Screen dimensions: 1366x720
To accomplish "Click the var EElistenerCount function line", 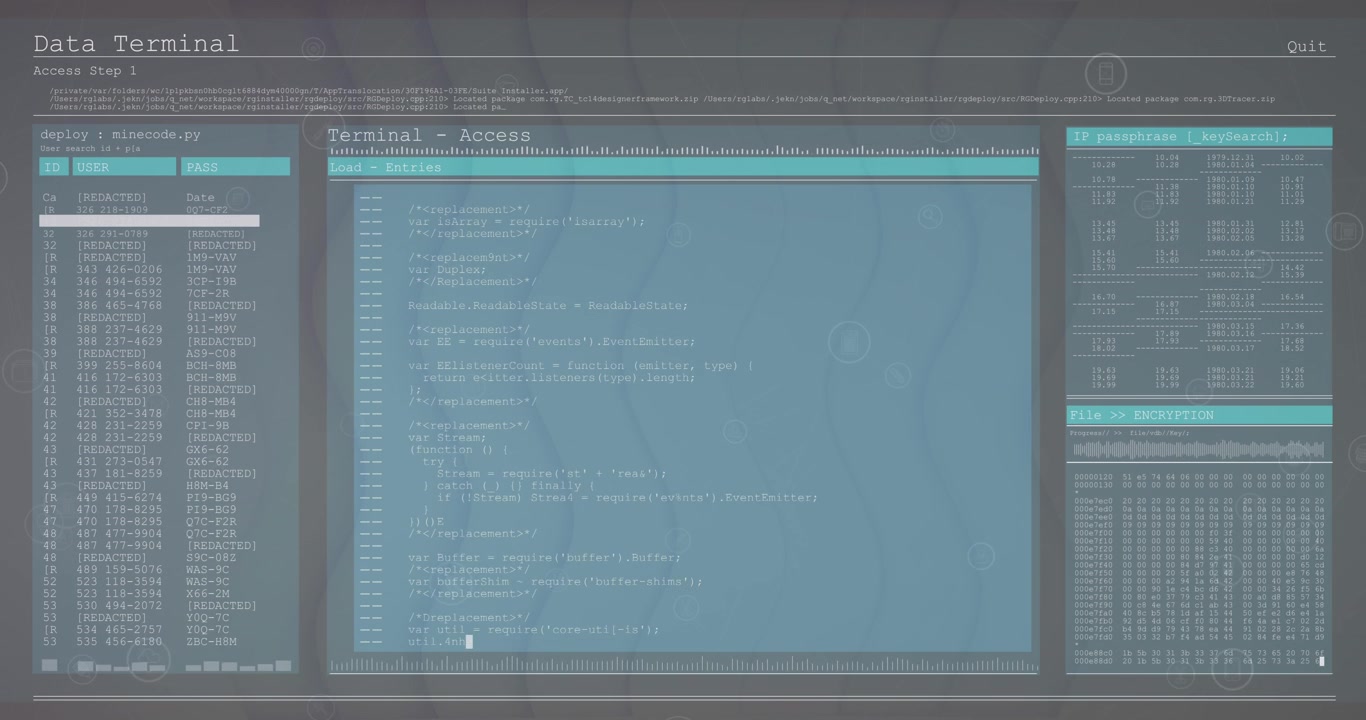I will click(x=580, y=366).
